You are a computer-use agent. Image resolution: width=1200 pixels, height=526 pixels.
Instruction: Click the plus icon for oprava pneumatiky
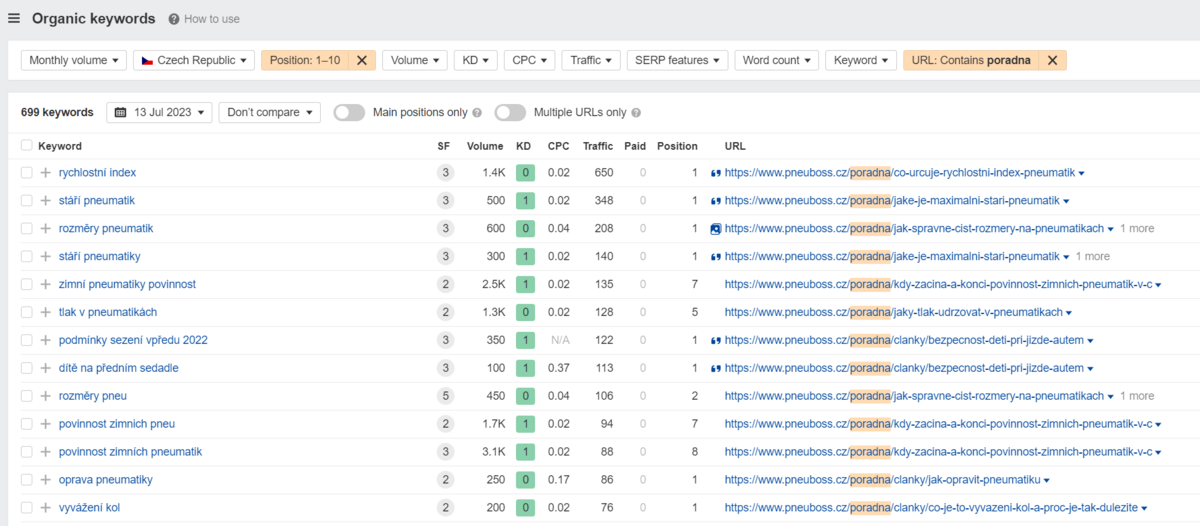tap(45, 480)
